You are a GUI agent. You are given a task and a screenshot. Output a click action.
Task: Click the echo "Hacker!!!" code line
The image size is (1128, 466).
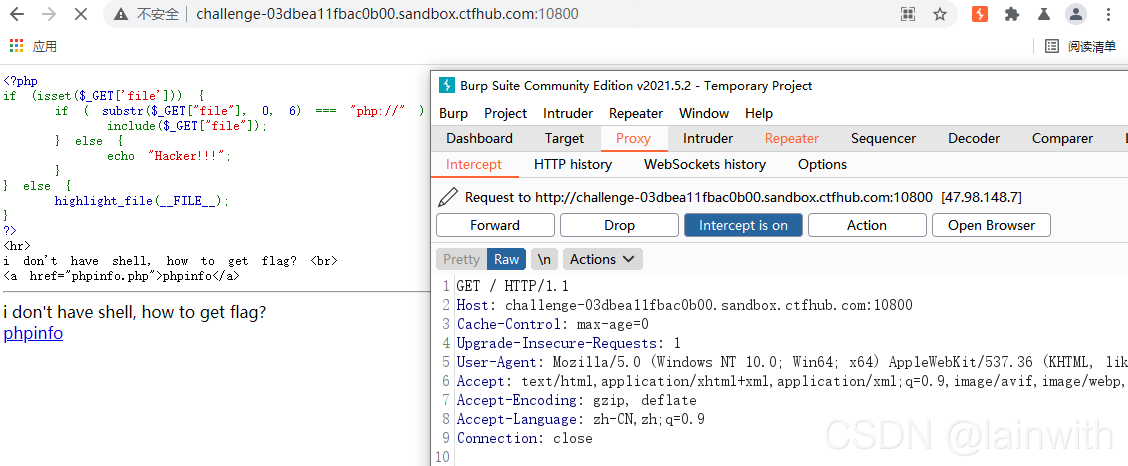169,156
